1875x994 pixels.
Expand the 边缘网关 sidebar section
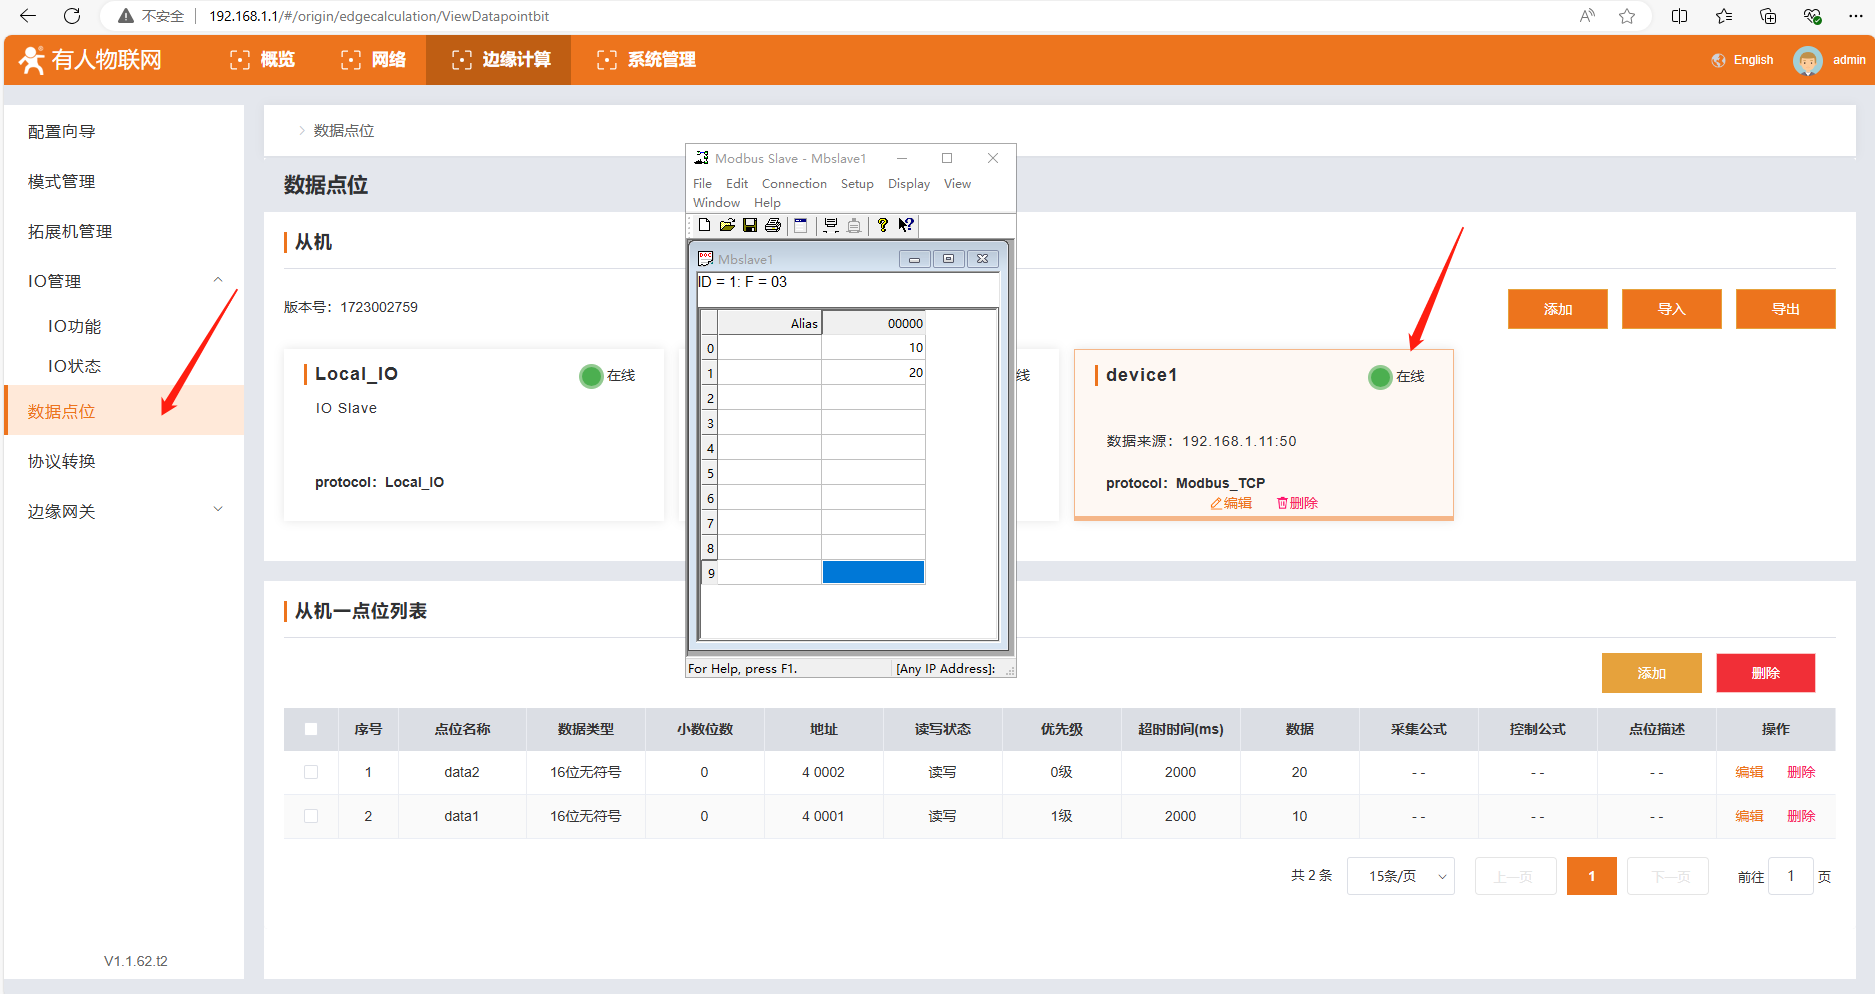pyautogui.click(x=218, y=510)
